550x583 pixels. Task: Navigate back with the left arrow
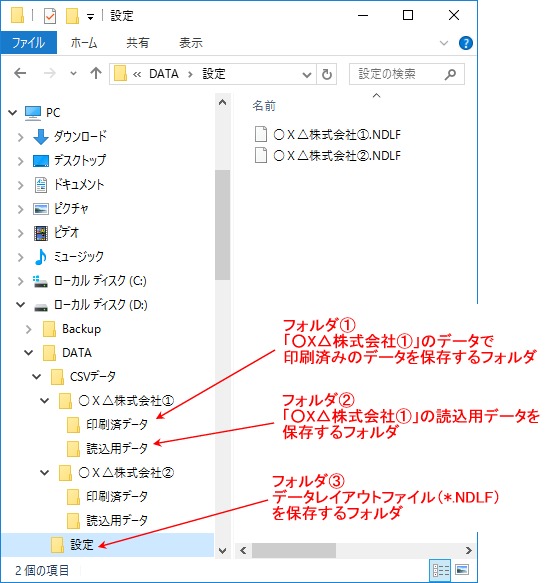[20, 73]
